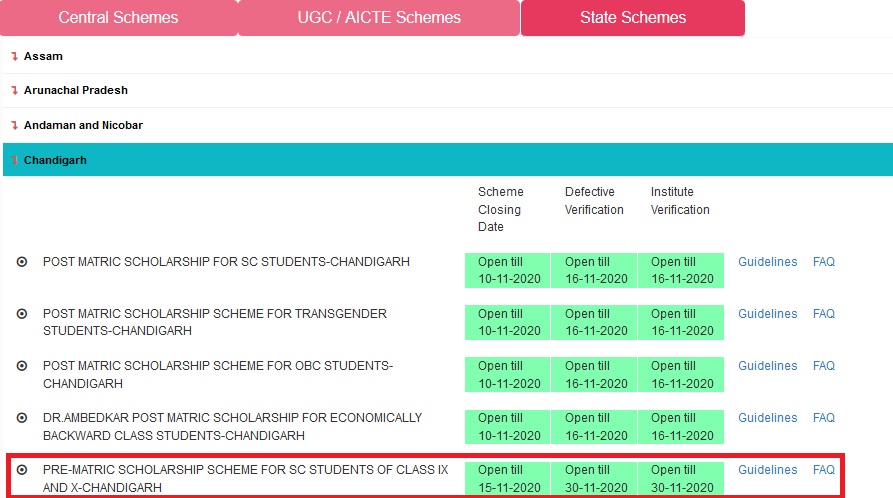
Task: View Guidelines for Transgender Students scheme
Action: pos(767,314)
